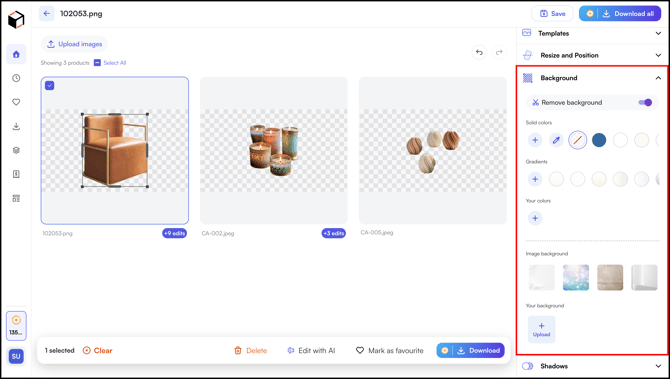670x379 pixels.
Task: Open the templates layout icon in sidebar
Action: click(16, 198)
